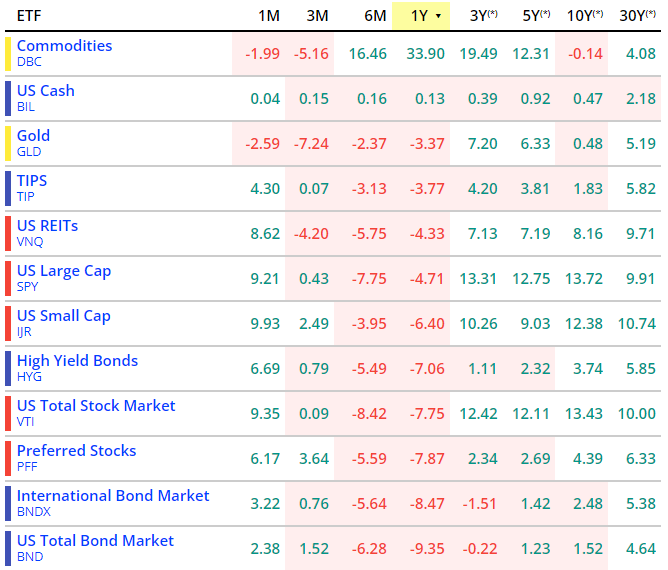668x570 pixels.
Task: Click the US Total Stock Market link
Action: pos(96,406)
